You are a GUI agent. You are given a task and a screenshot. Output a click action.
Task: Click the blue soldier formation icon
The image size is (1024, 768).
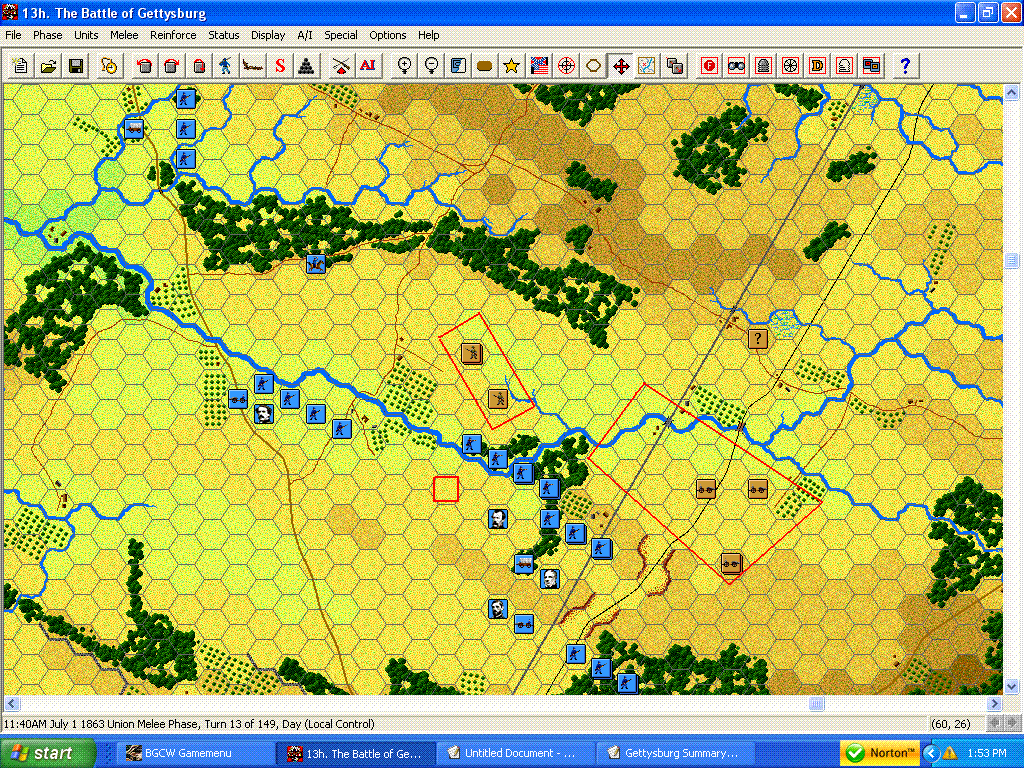click(x=225, y=65)
